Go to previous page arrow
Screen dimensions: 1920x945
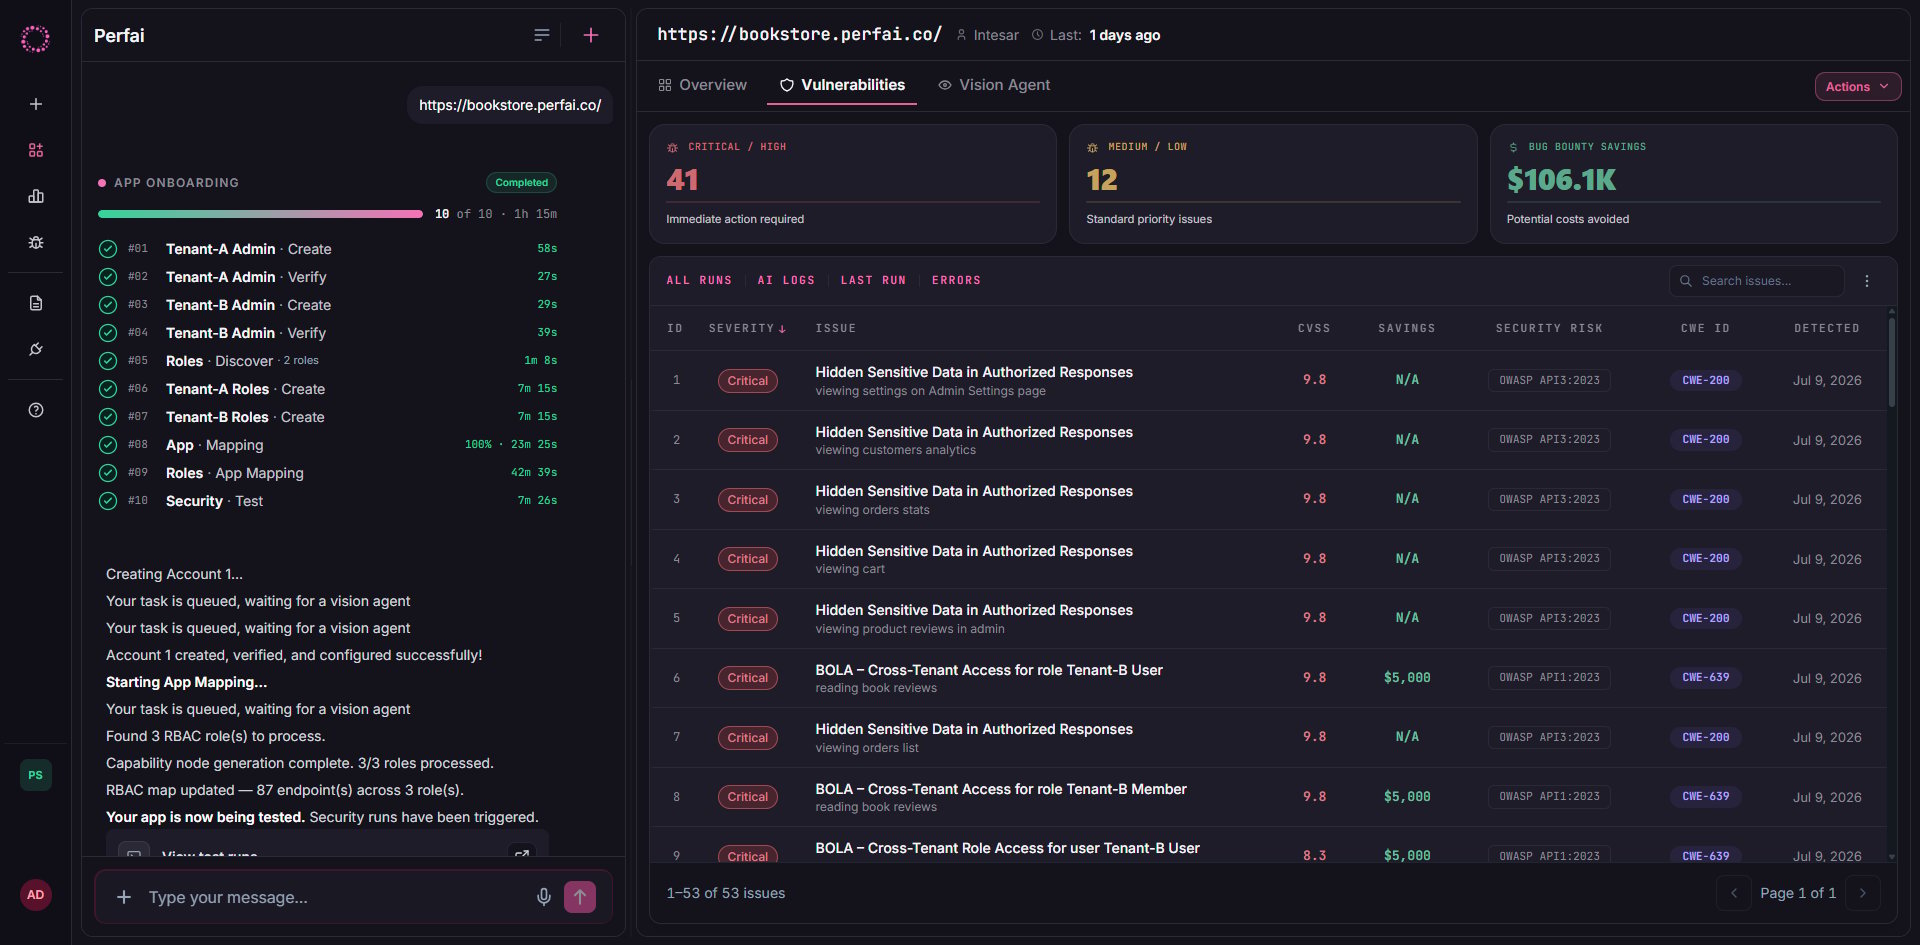1734,893
